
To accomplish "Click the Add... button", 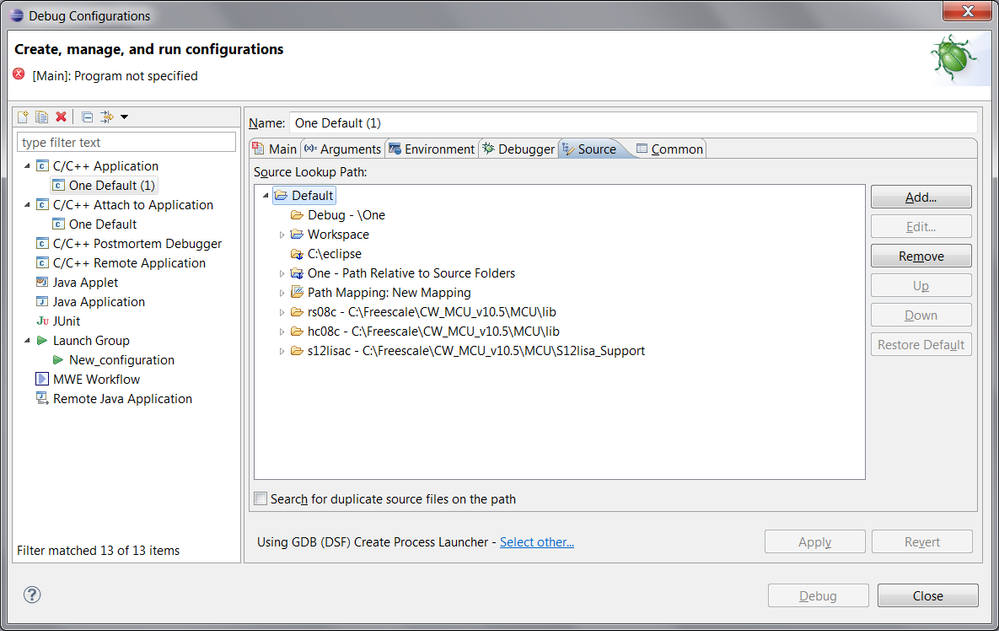I will tap(920, 197).
